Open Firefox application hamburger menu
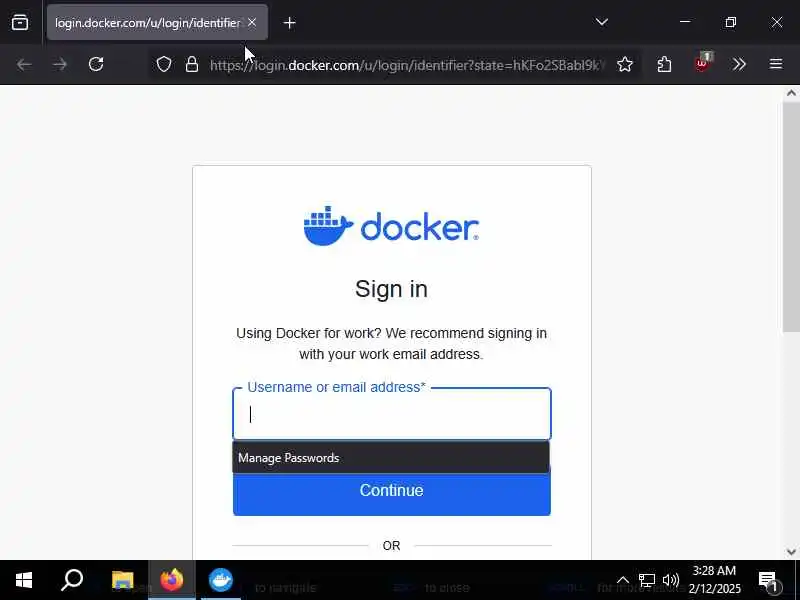 (776, 64)
